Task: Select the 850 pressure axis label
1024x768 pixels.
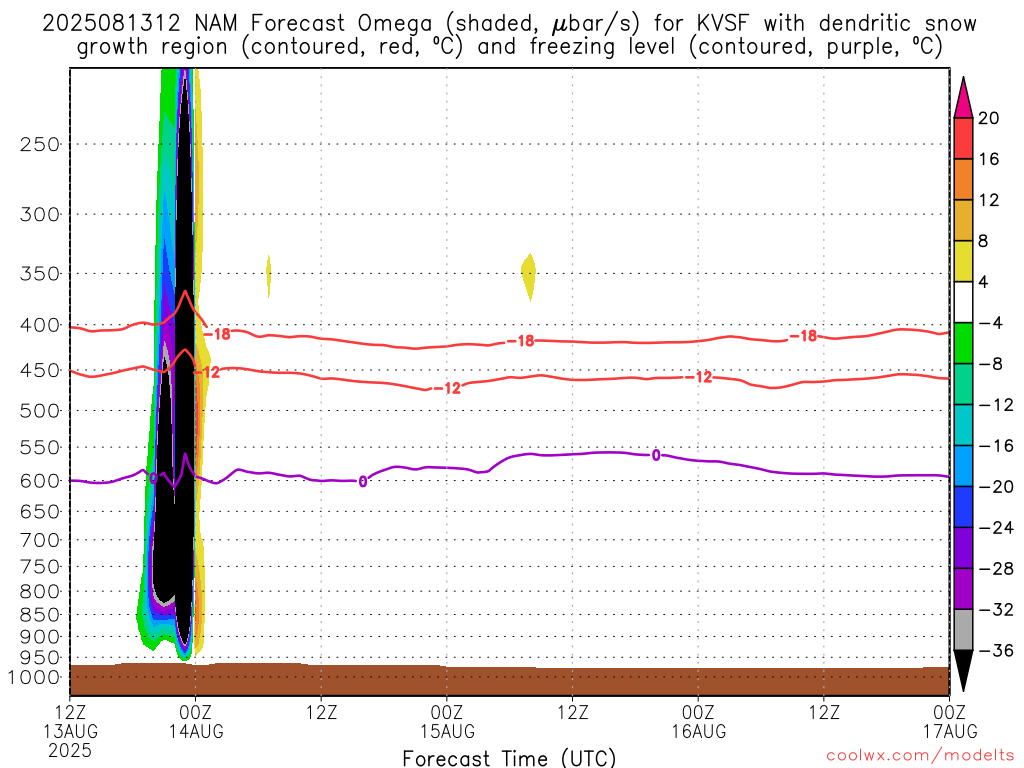Action: (x=40, y=615)
